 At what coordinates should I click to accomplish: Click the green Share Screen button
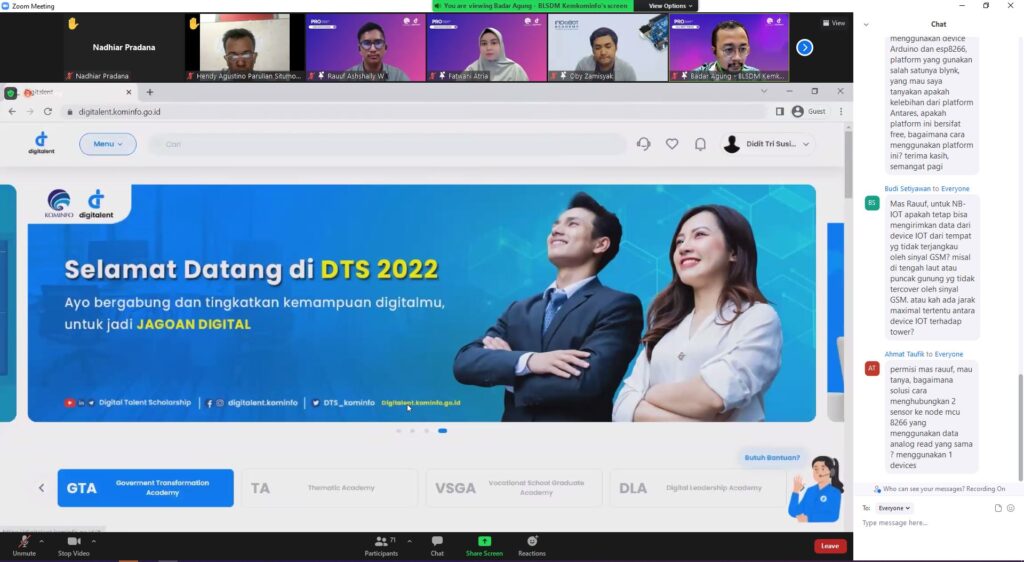pos(484,546)
